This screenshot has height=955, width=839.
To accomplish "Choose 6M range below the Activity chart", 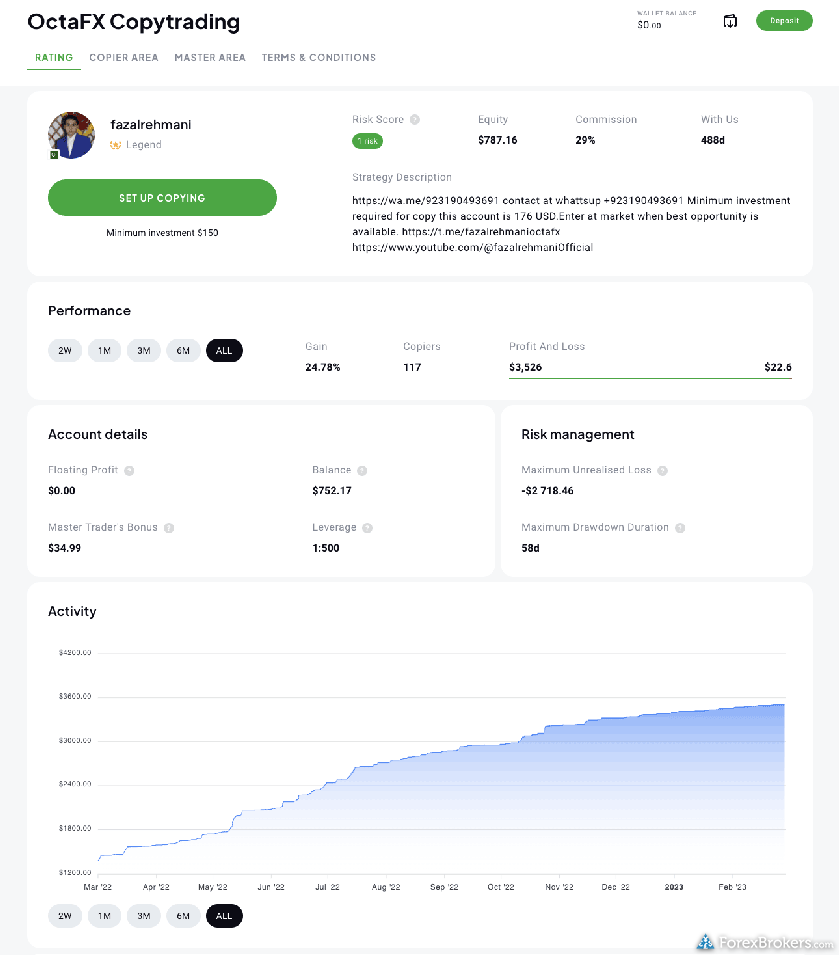I will tap(183, 916).
